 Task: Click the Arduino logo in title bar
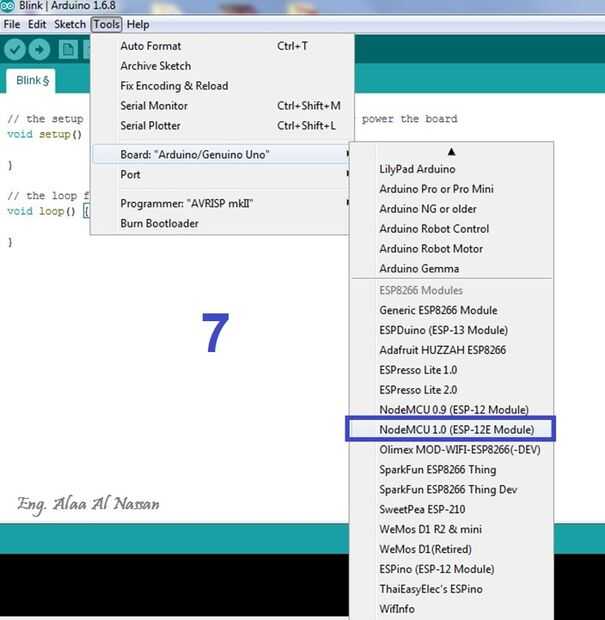pyautogui.click(x=8, y=6)
